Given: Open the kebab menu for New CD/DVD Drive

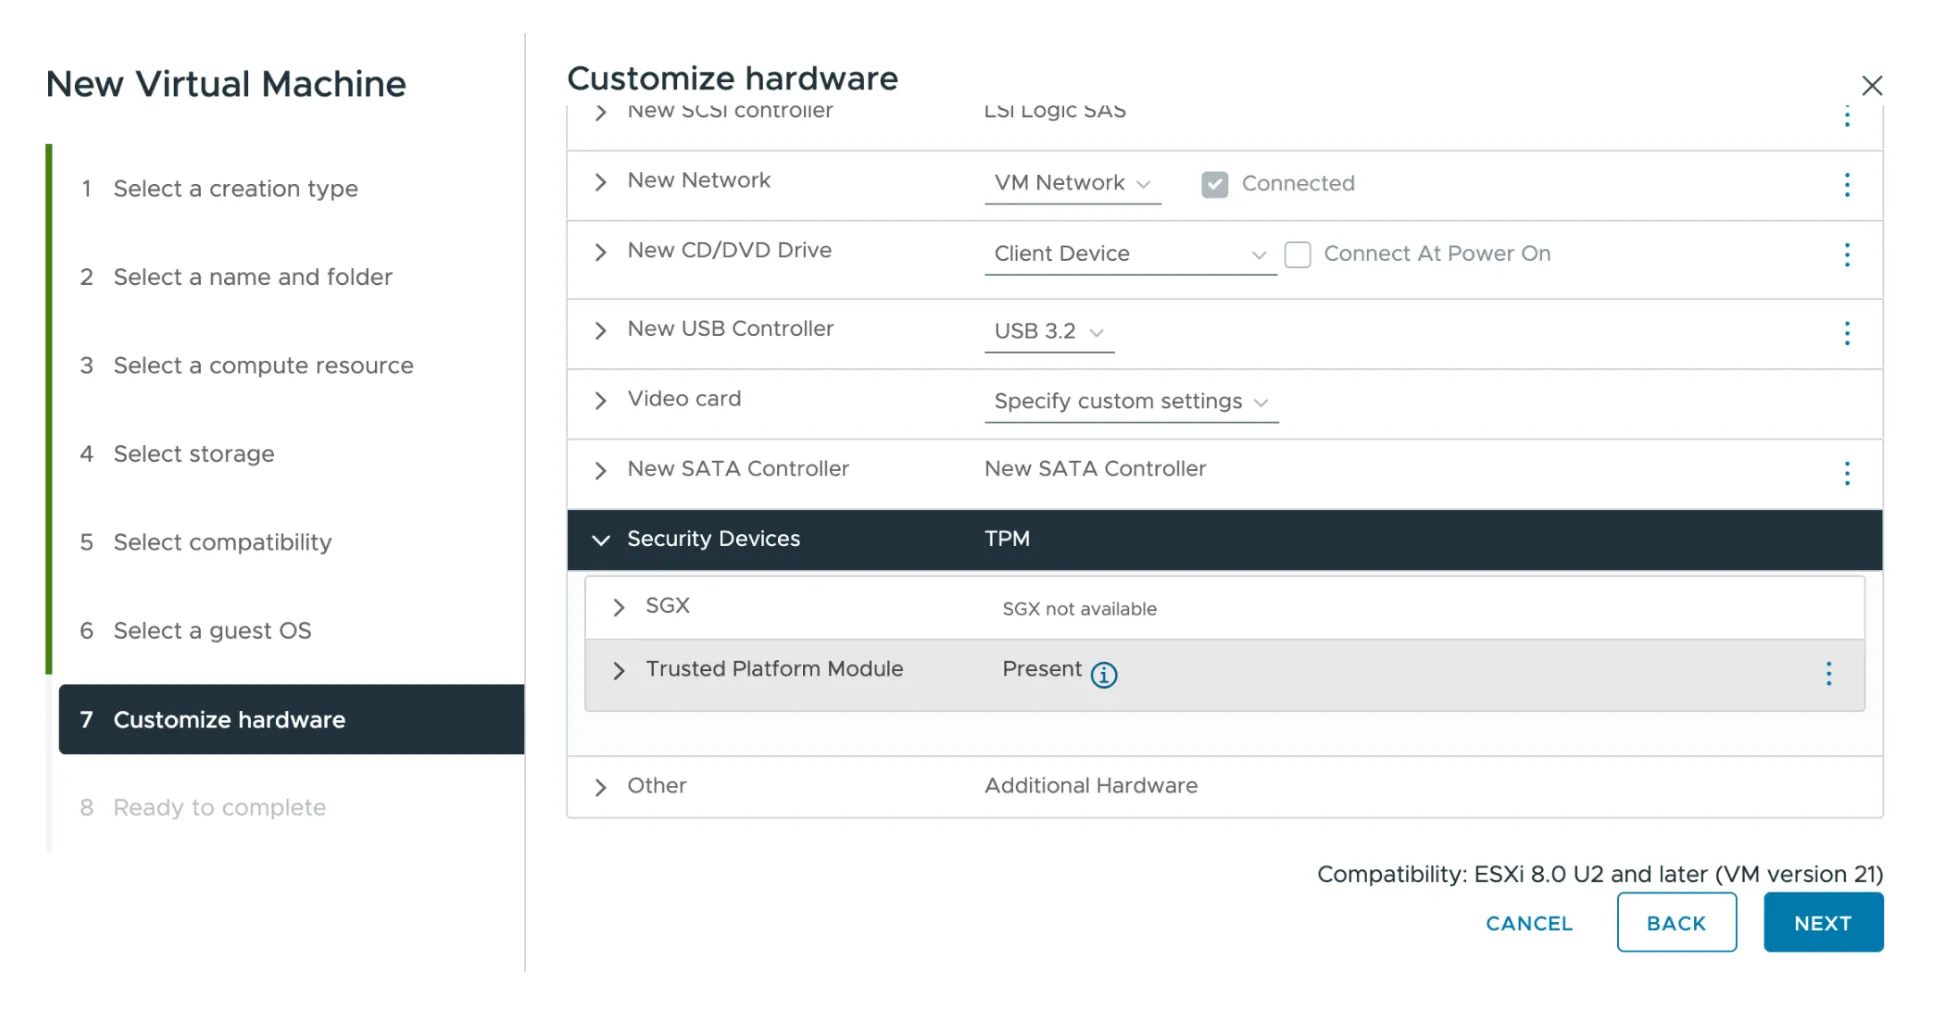Looking at the screenshot, I should [1847, 255].
